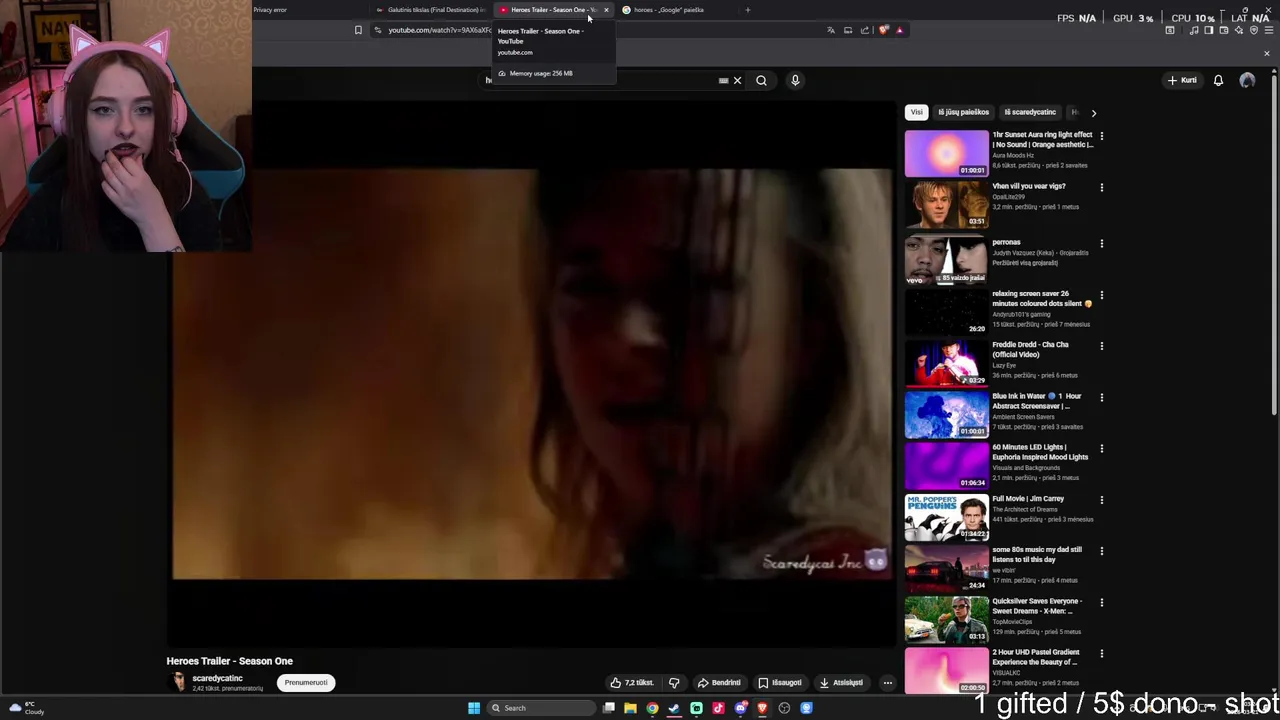Open options for 1hr Sunset Aura video
This screenshot has width=1280, height=720.
1101,136
